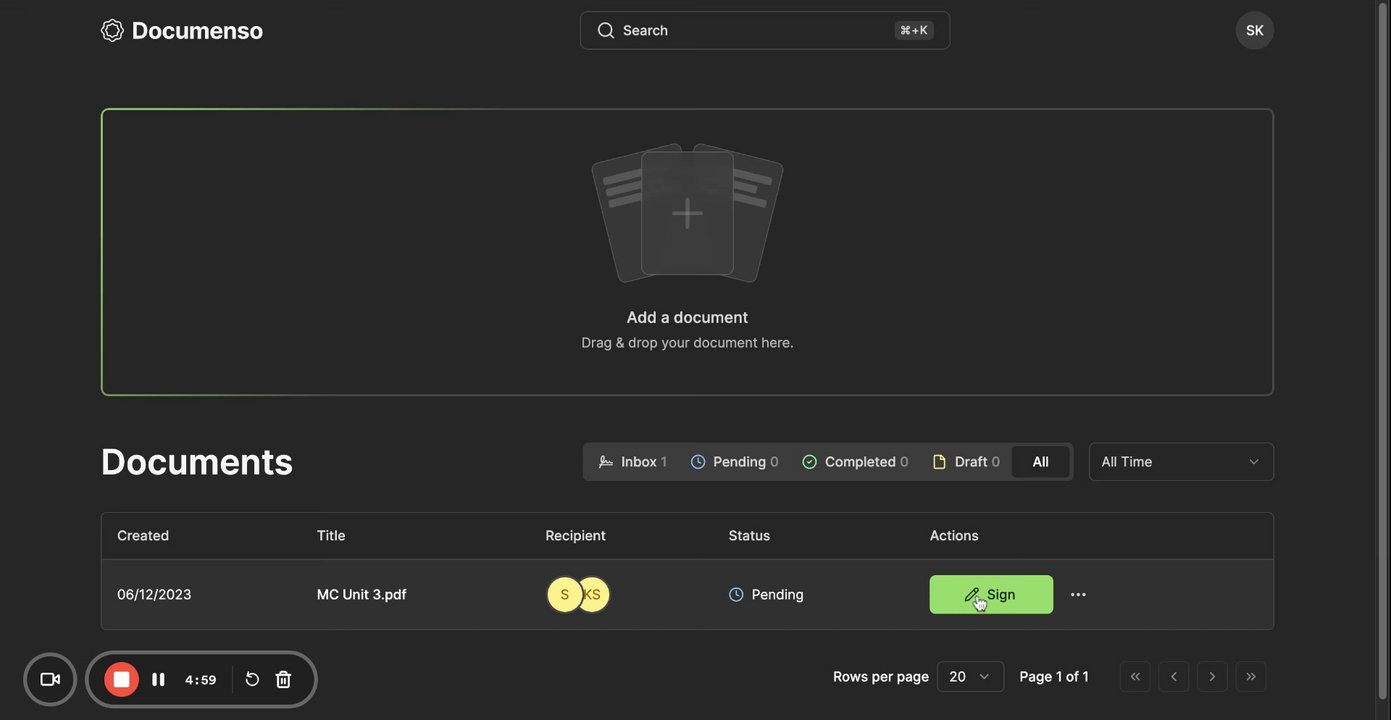
Task: Switch to the Draft tab
Action: pyautogui.click(x=966, y=462)
